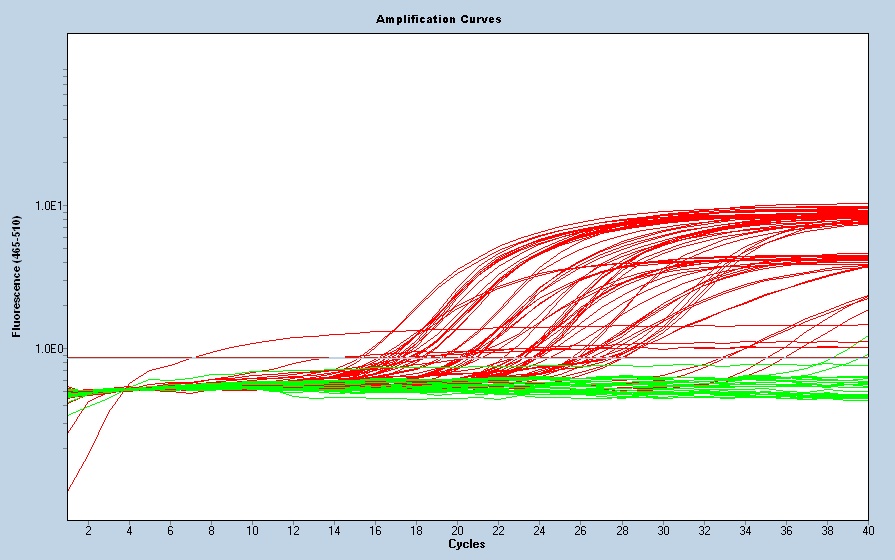Select the "Cycles" x-axis label
Screen dimensions: 895x560
pyautogui.click(x=466, y=544)
